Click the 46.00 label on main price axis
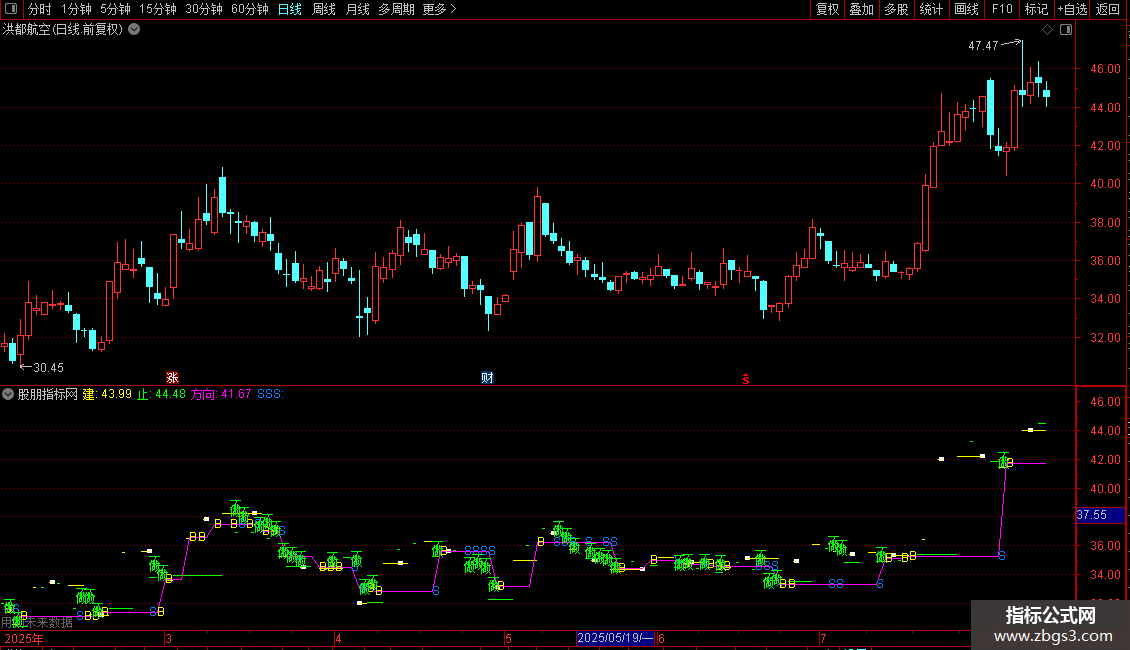 coord(1105,68)
